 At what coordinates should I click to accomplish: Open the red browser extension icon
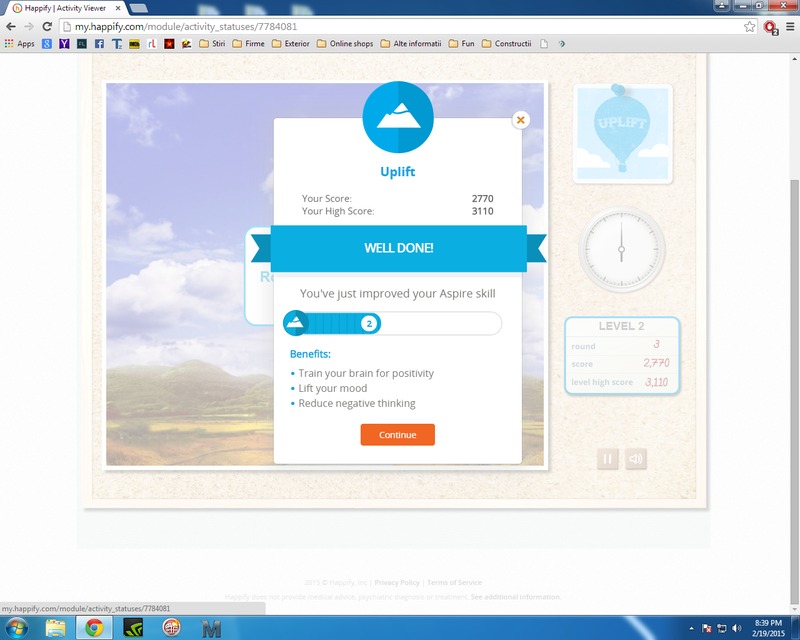tap(770, 27)
